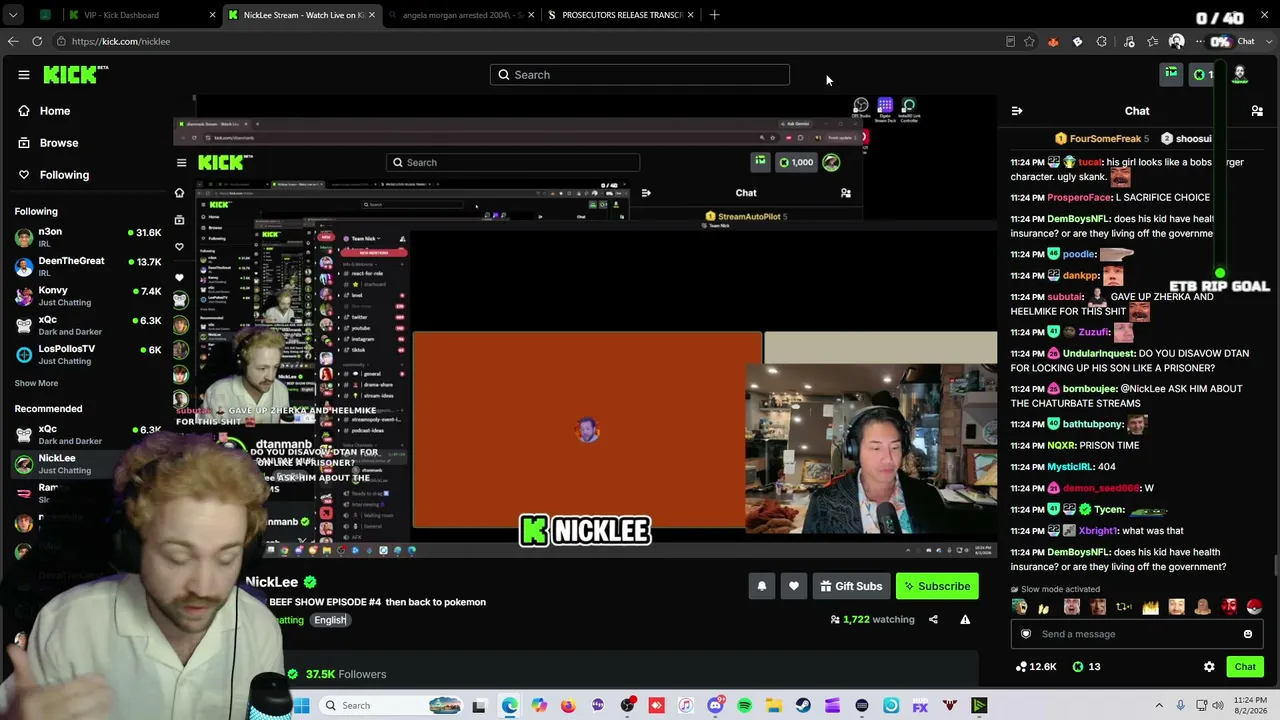Open the reader view icon in the address bar

(1010, 41)
